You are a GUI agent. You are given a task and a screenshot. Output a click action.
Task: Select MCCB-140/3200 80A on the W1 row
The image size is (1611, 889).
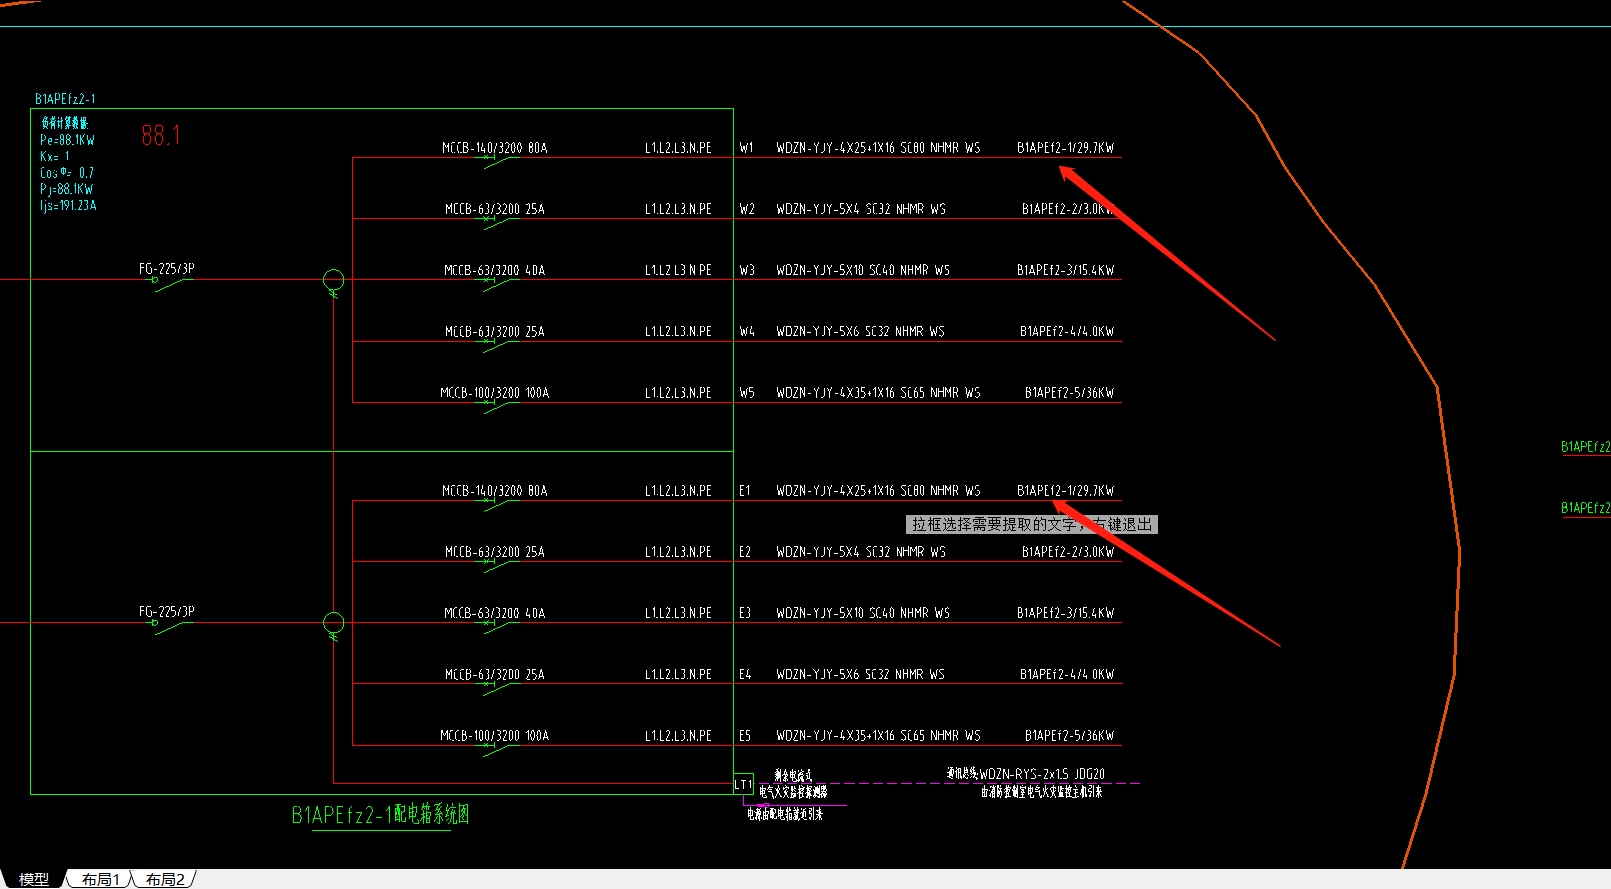click(x=495, y=148)
